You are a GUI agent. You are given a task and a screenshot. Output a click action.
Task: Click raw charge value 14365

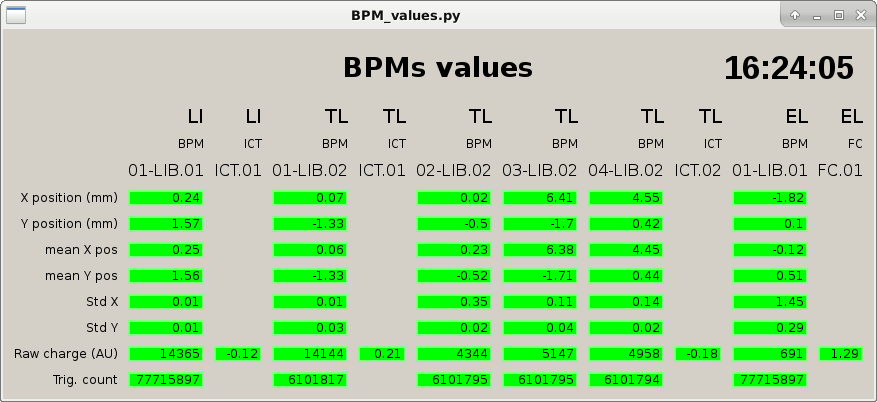point(167,354)
